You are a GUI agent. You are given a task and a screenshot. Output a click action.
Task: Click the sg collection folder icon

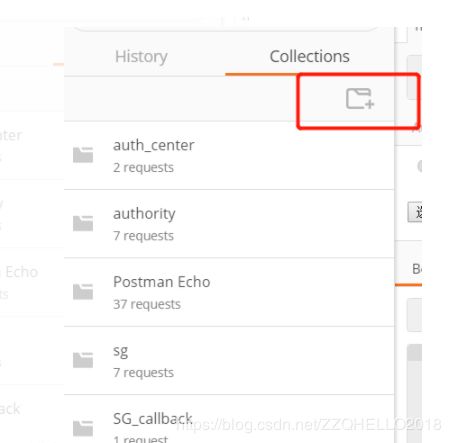pyautogui.click(x=83, y=360)
